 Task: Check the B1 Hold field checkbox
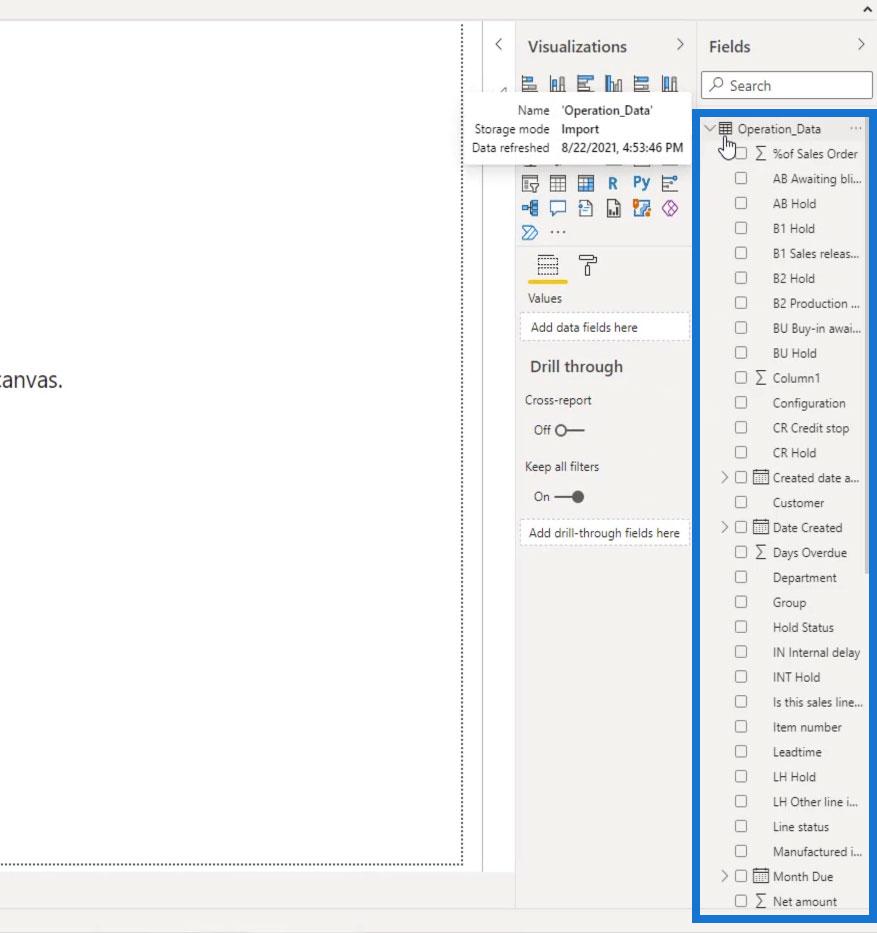point(741,228)
